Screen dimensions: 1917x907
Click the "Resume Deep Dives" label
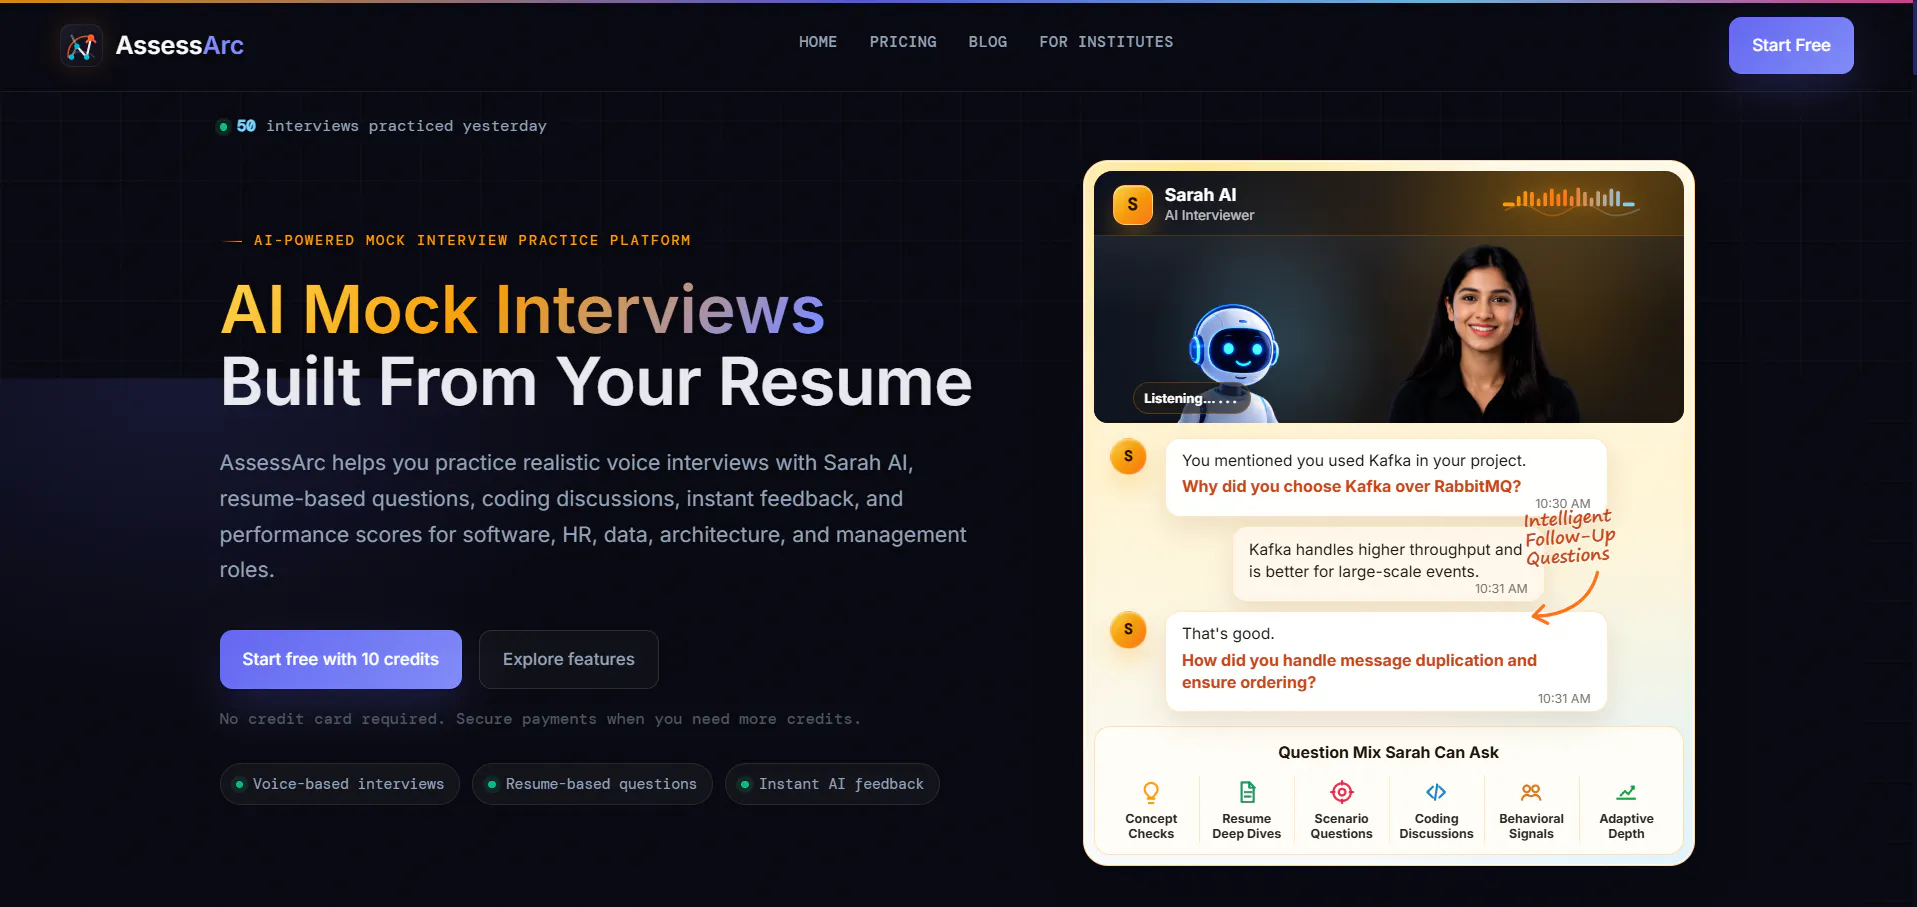(1247, 826)
